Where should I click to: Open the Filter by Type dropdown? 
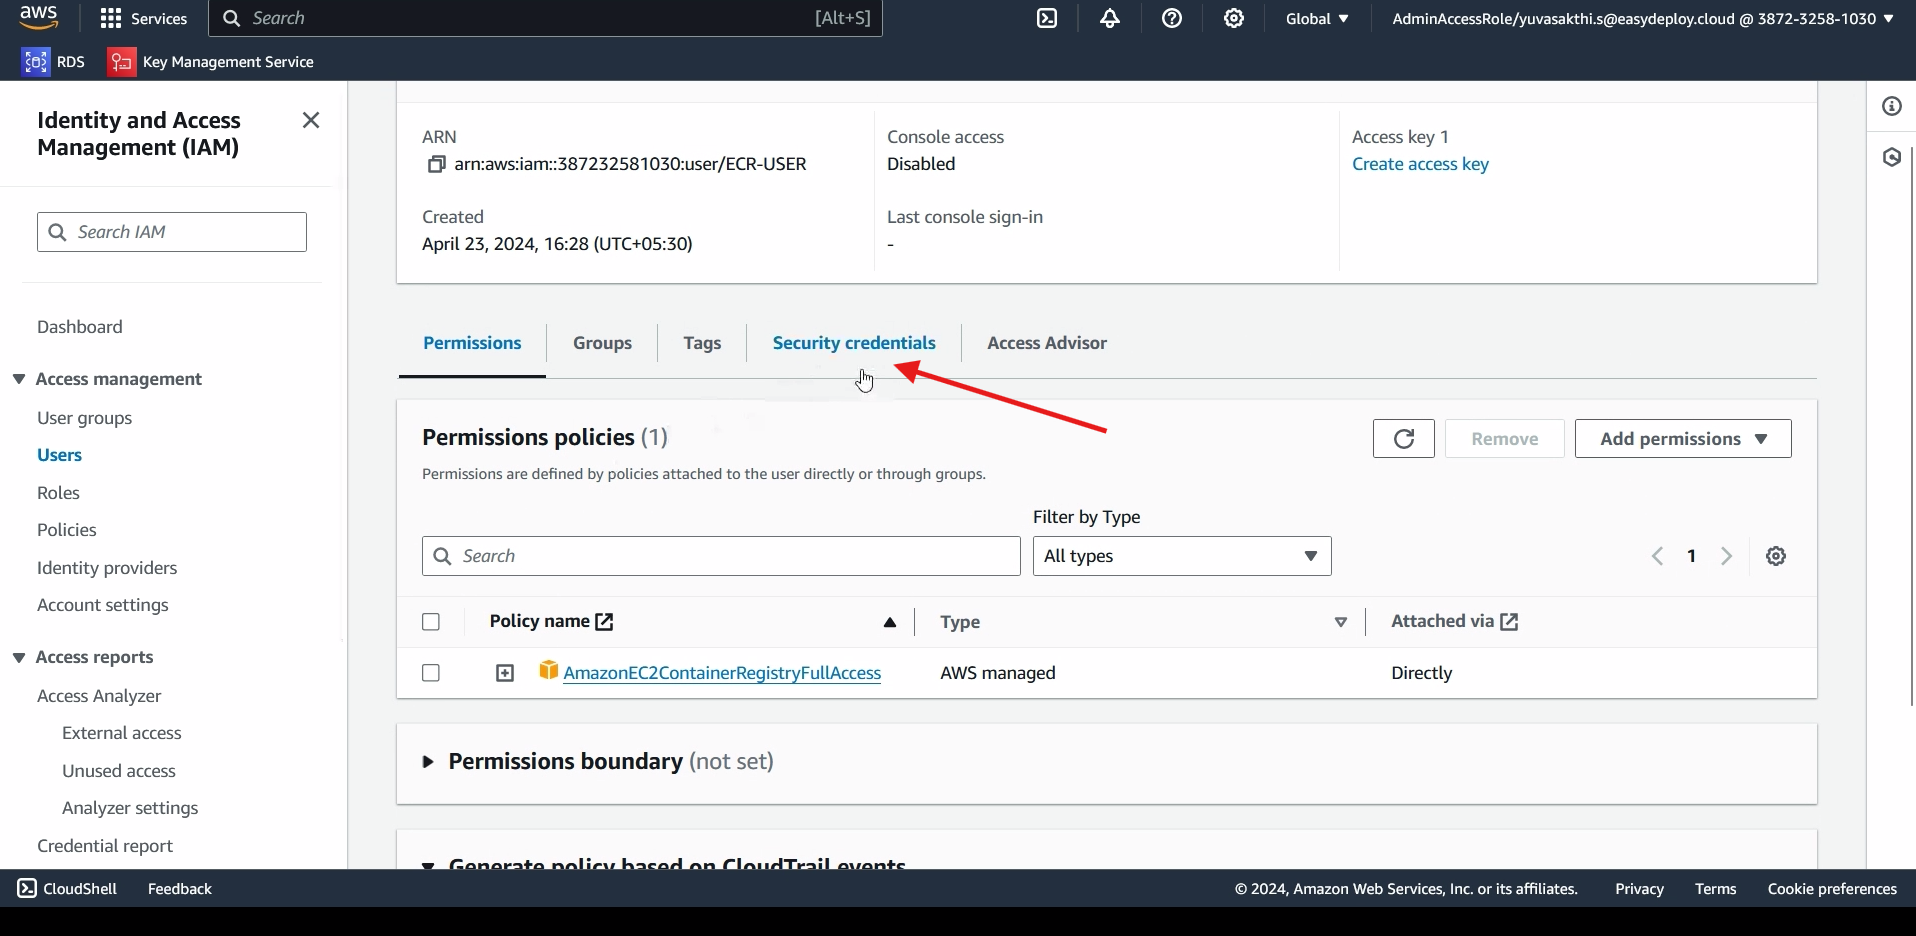coord(1181,557)
